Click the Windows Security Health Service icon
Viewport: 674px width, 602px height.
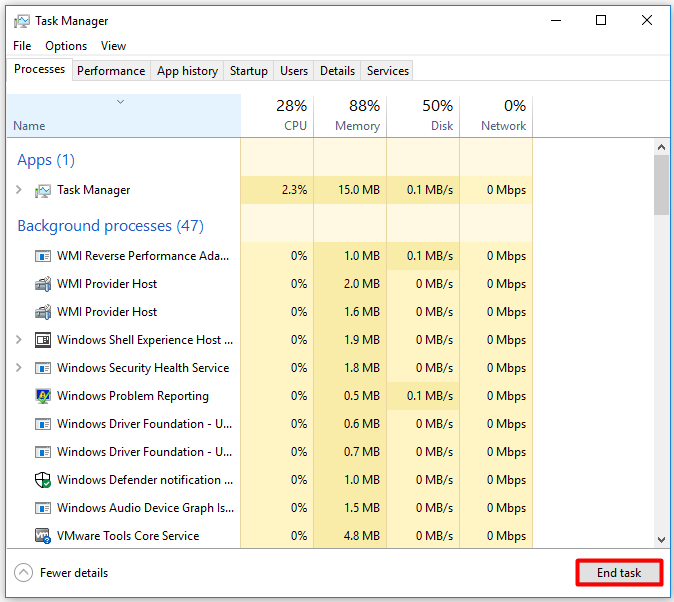coord(43,368)
